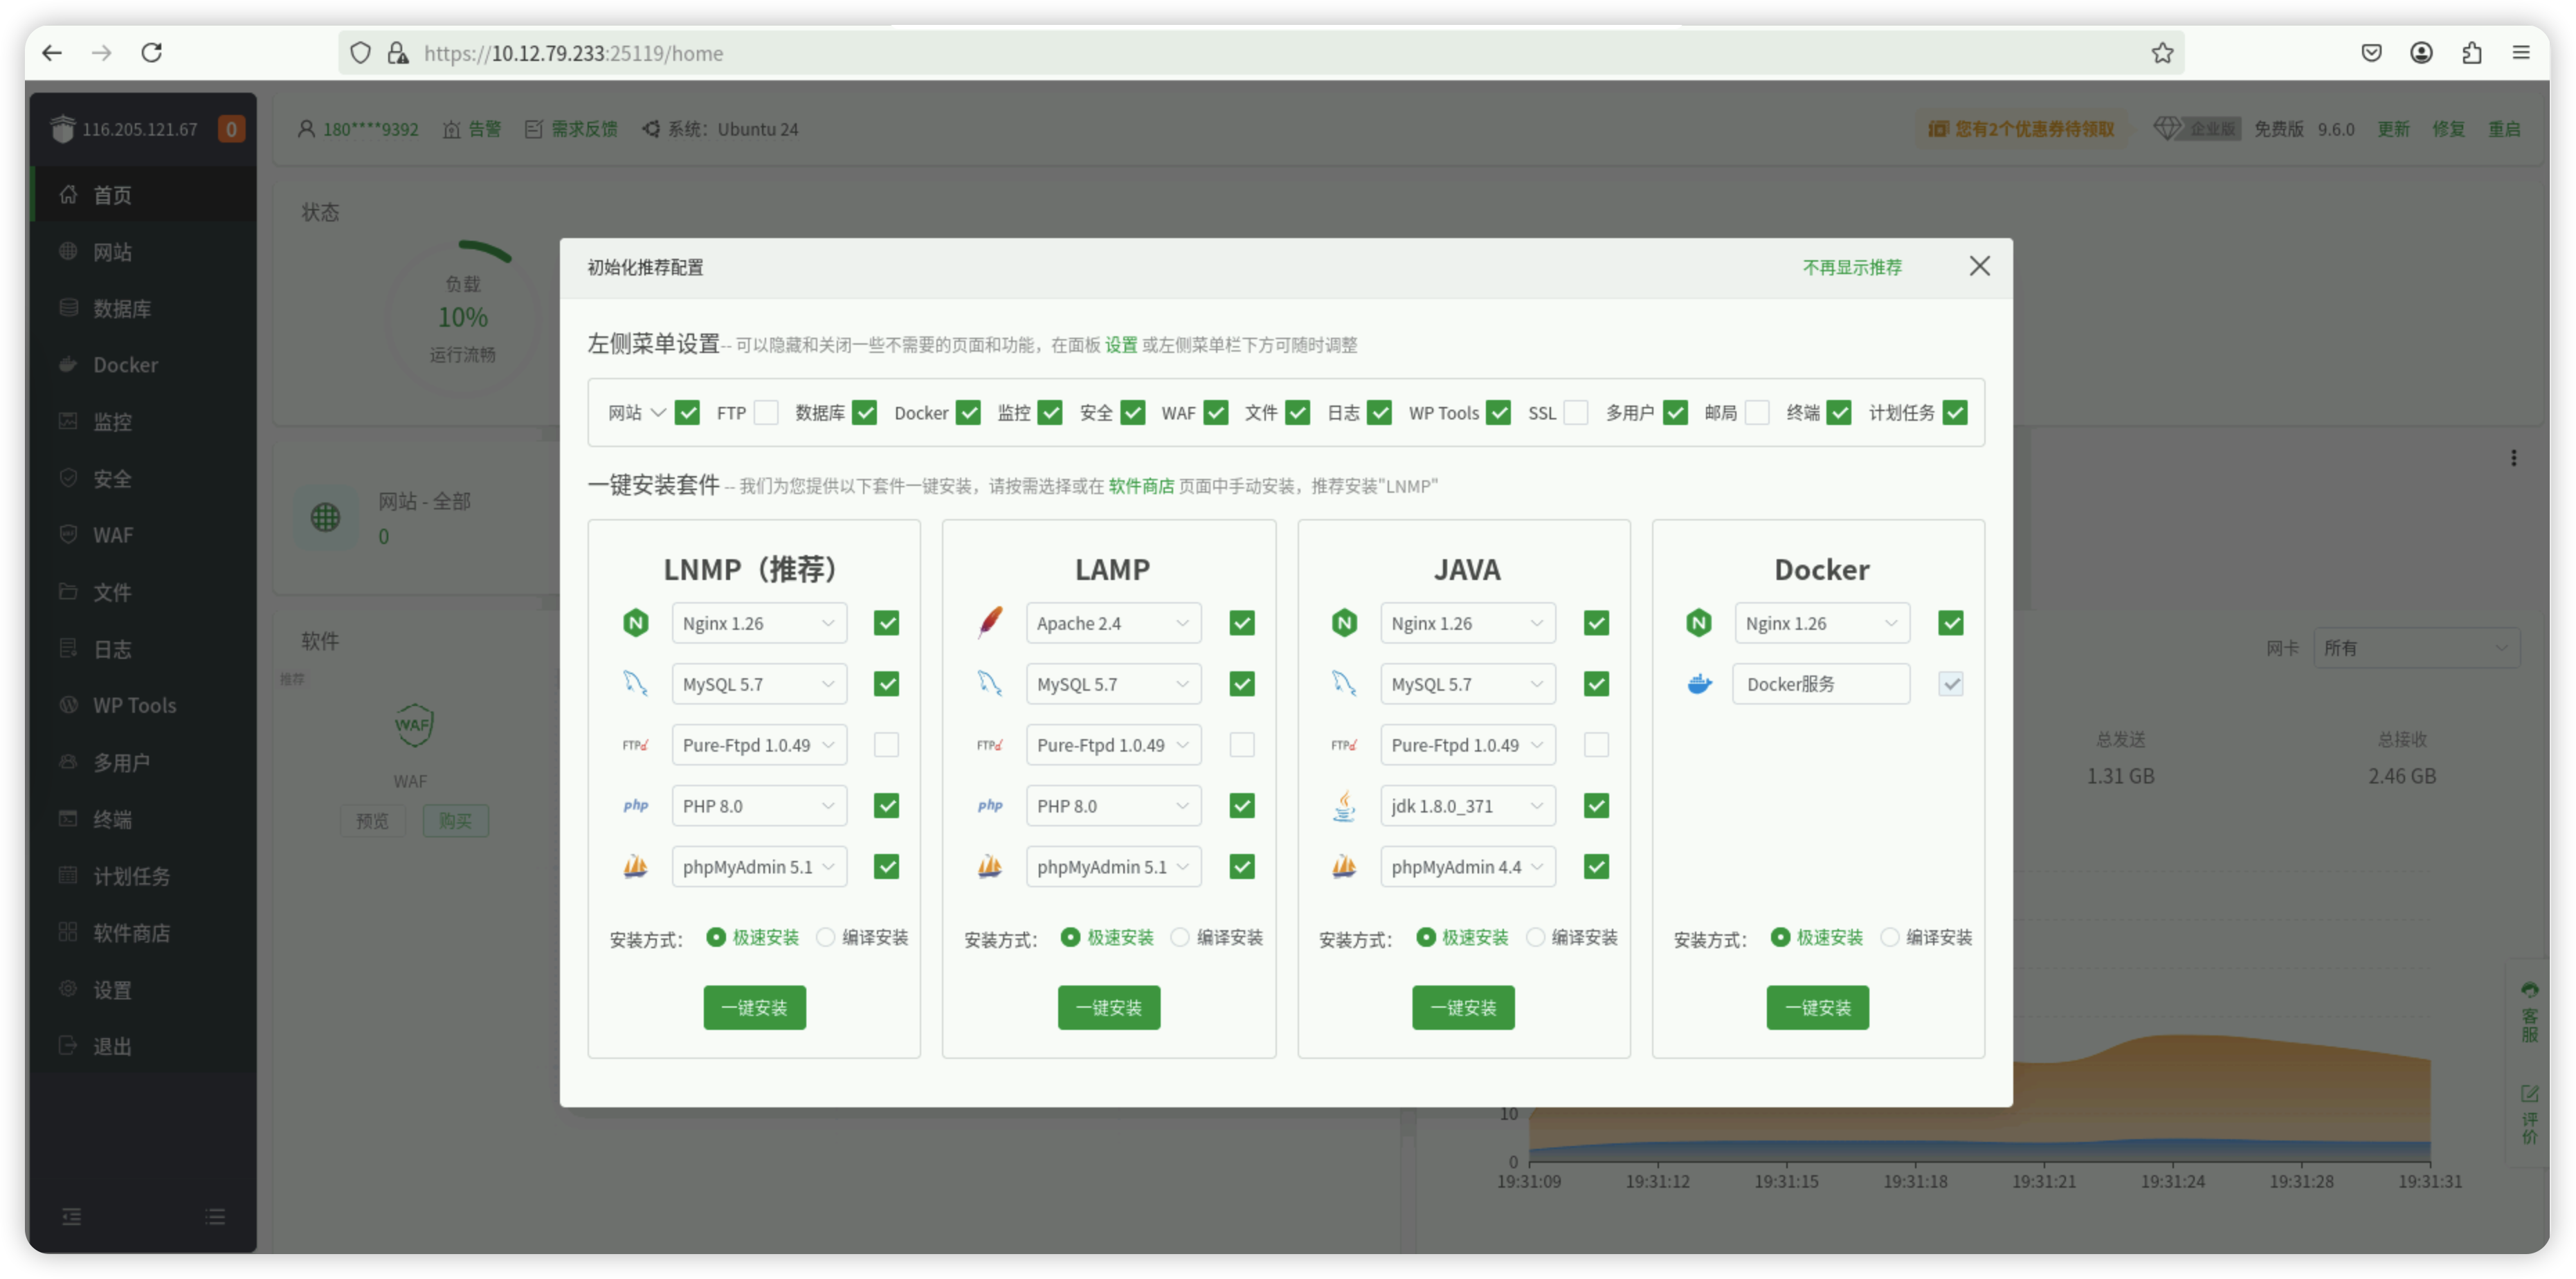Select 编译安装 radio in Docker card
Image resolution: width=2576 pixels, height=1279 pixels.
[1889, 937]
